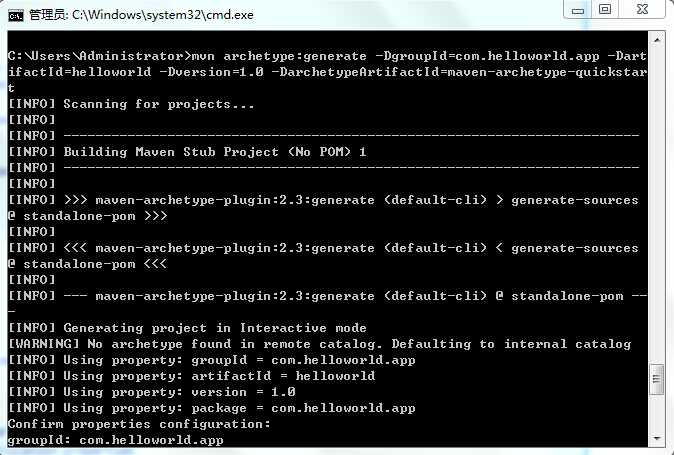Close the cmd.exe window
The image size is (674, 455).
click(643, 10)
